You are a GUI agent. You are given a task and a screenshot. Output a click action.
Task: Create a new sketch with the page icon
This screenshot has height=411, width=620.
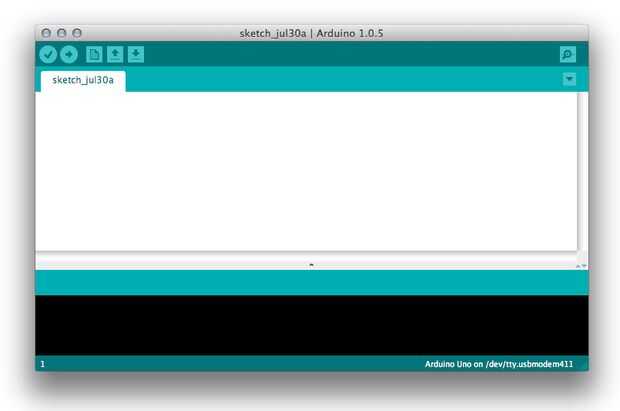(x=94, y=55)
